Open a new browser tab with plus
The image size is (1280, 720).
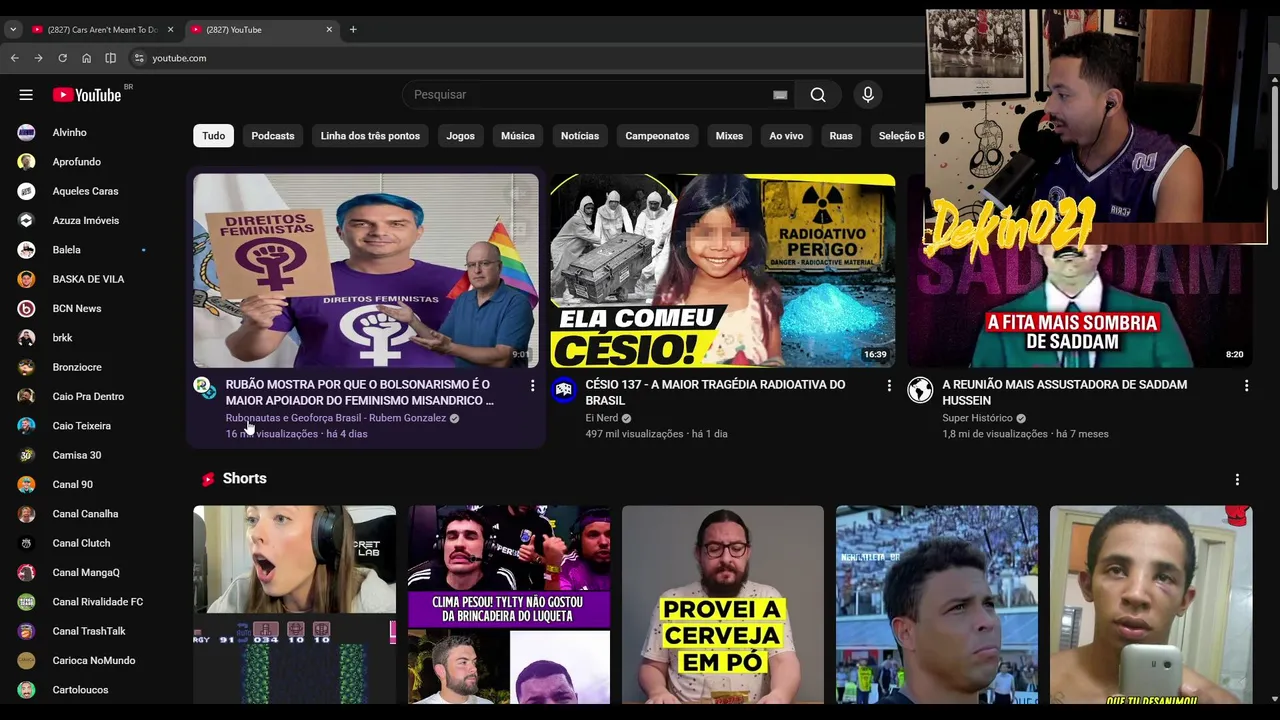tap(353, 30)
